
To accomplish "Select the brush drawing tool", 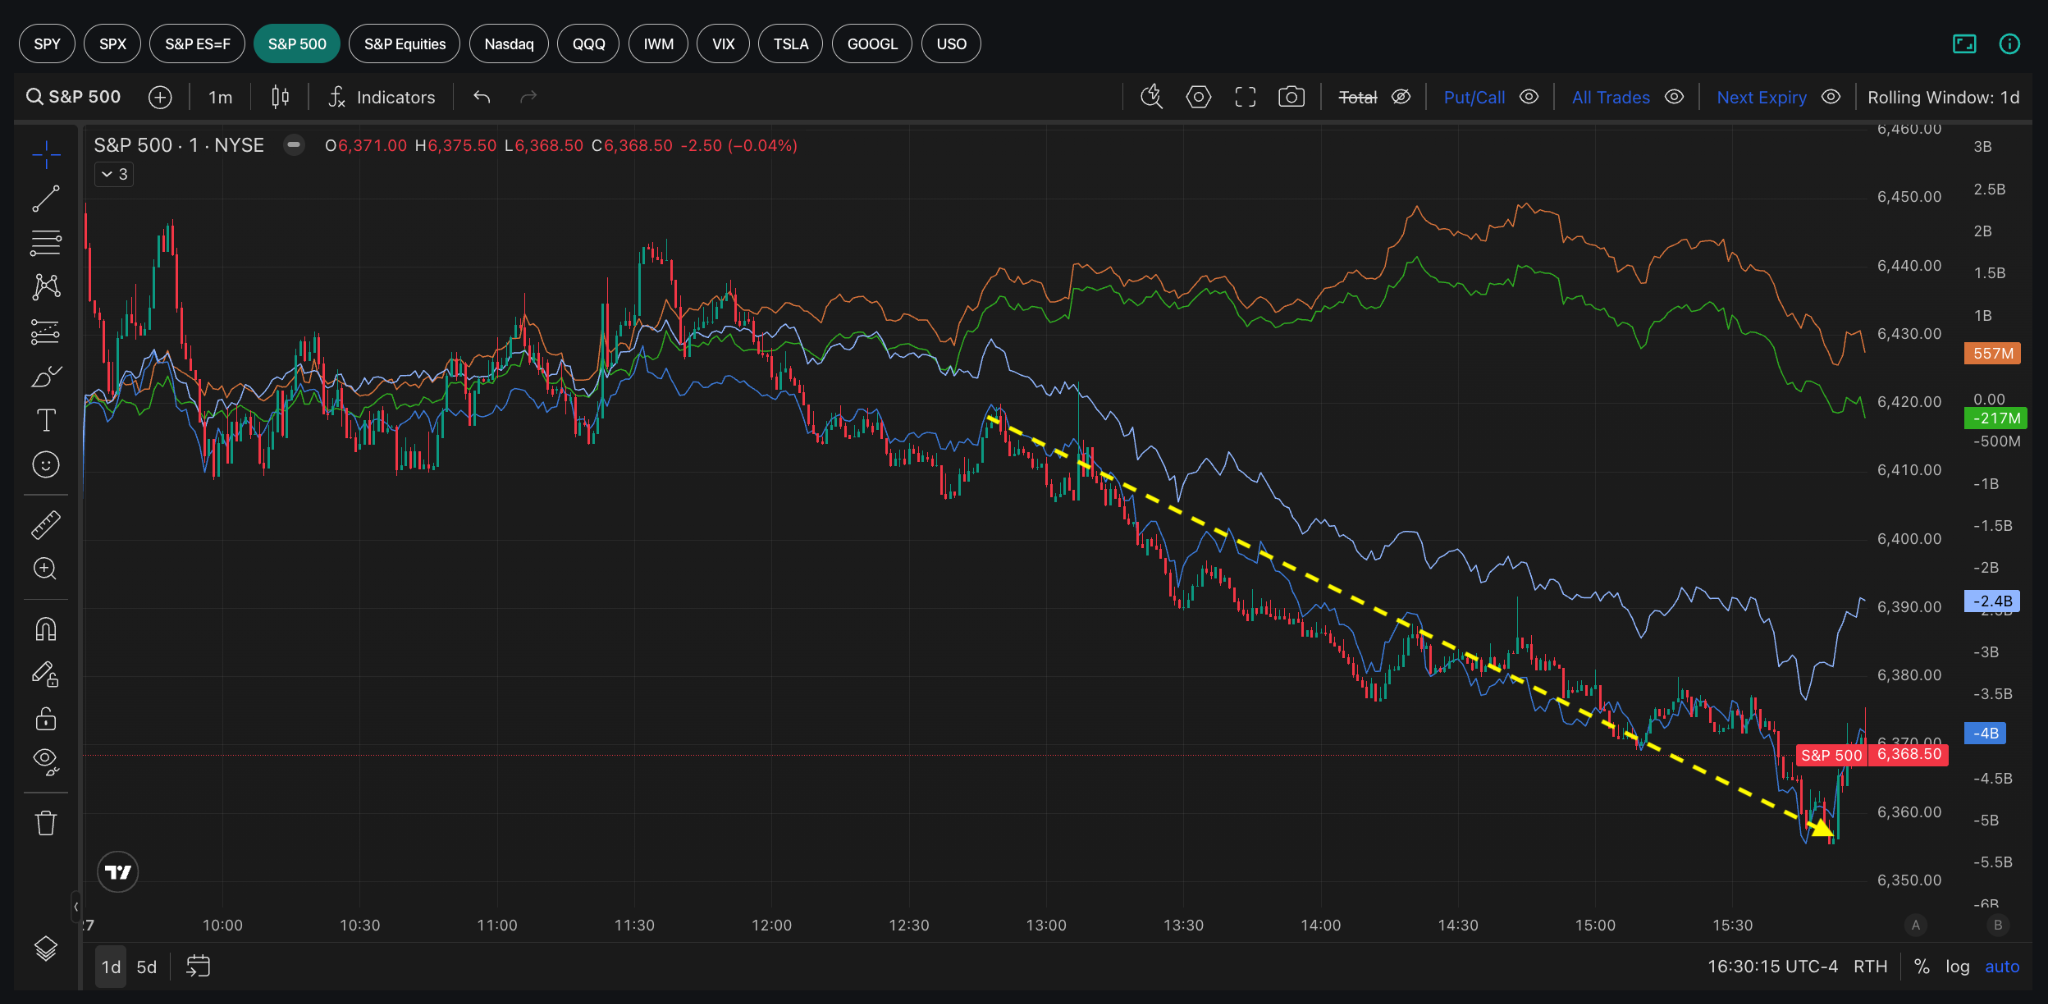I will click(x=46, y=376).
